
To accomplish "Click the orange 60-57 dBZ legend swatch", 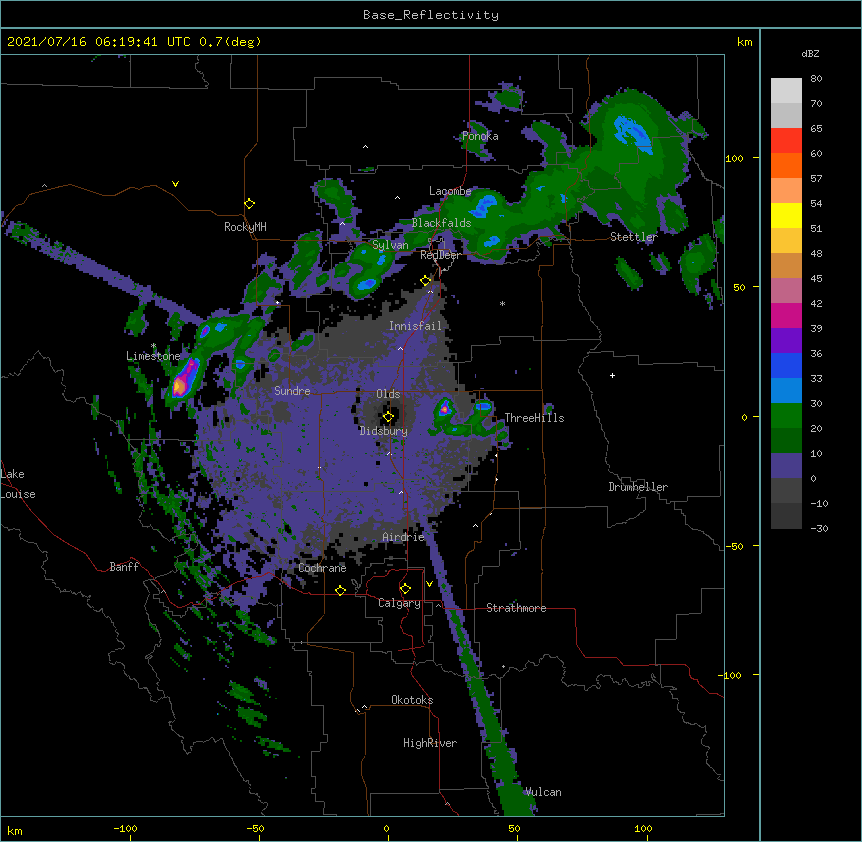I will pos(786,165).
